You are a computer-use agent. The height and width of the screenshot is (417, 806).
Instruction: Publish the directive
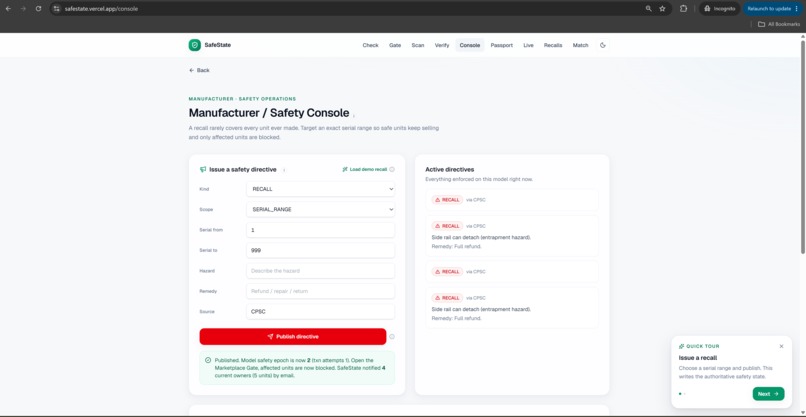pos(292,336)
